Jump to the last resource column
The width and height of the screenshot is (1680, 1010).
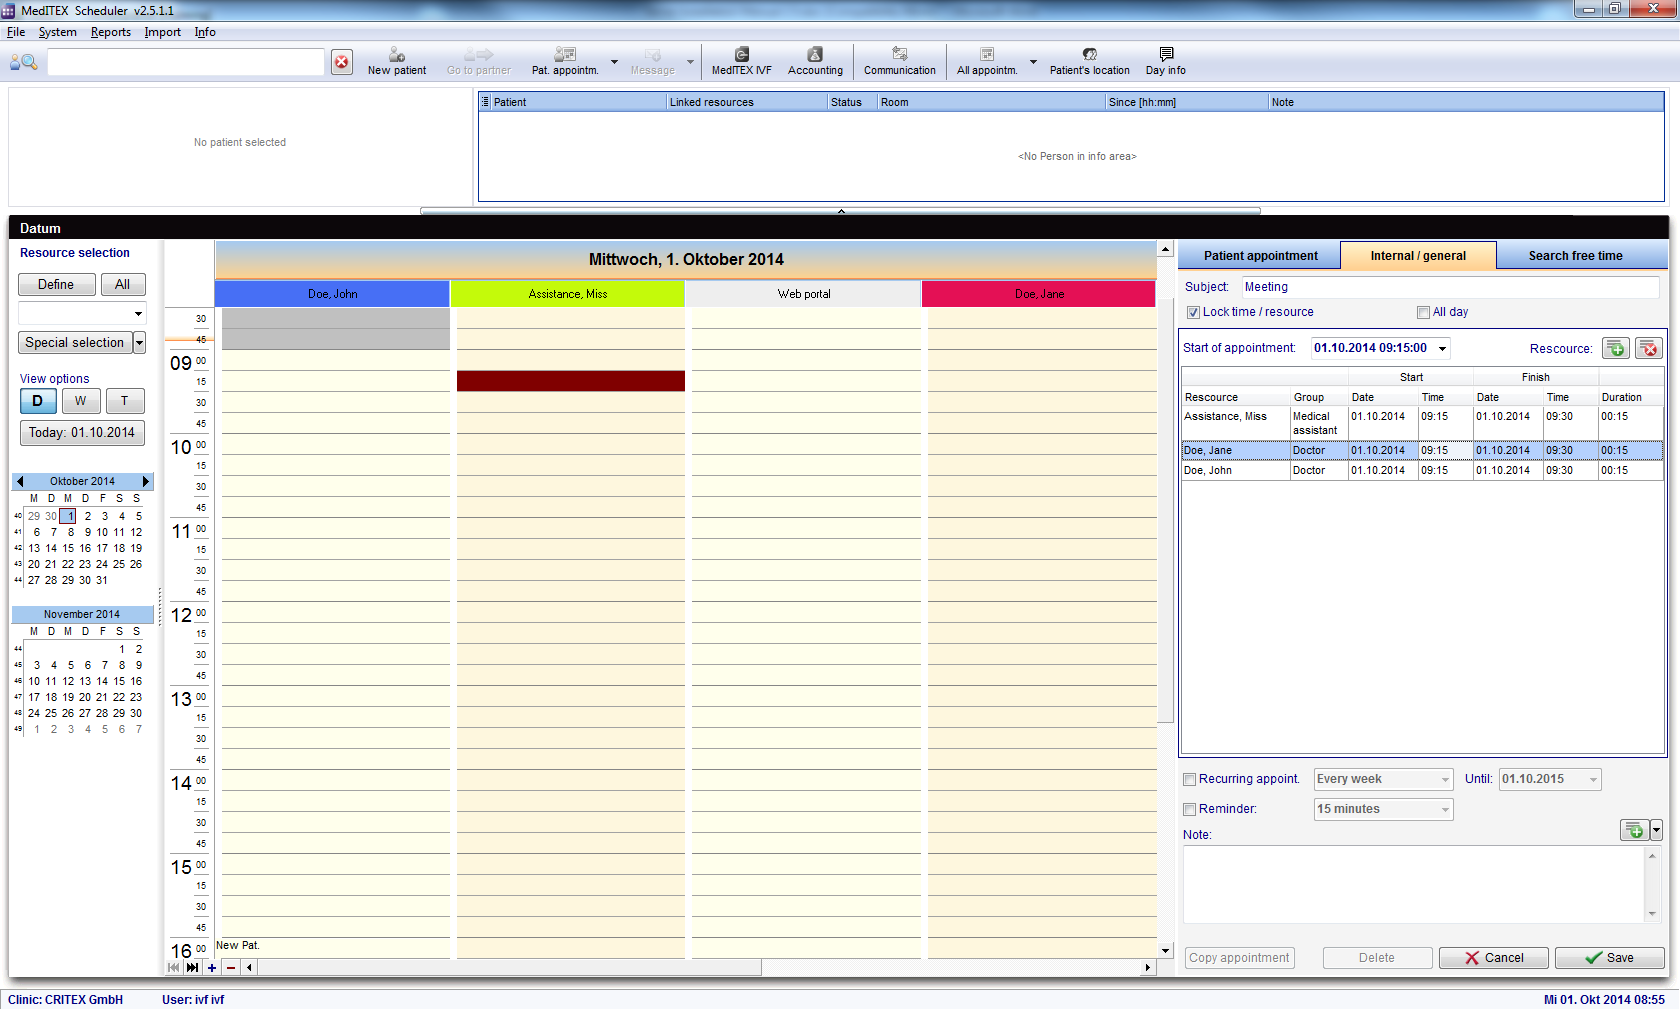(192, 967)
